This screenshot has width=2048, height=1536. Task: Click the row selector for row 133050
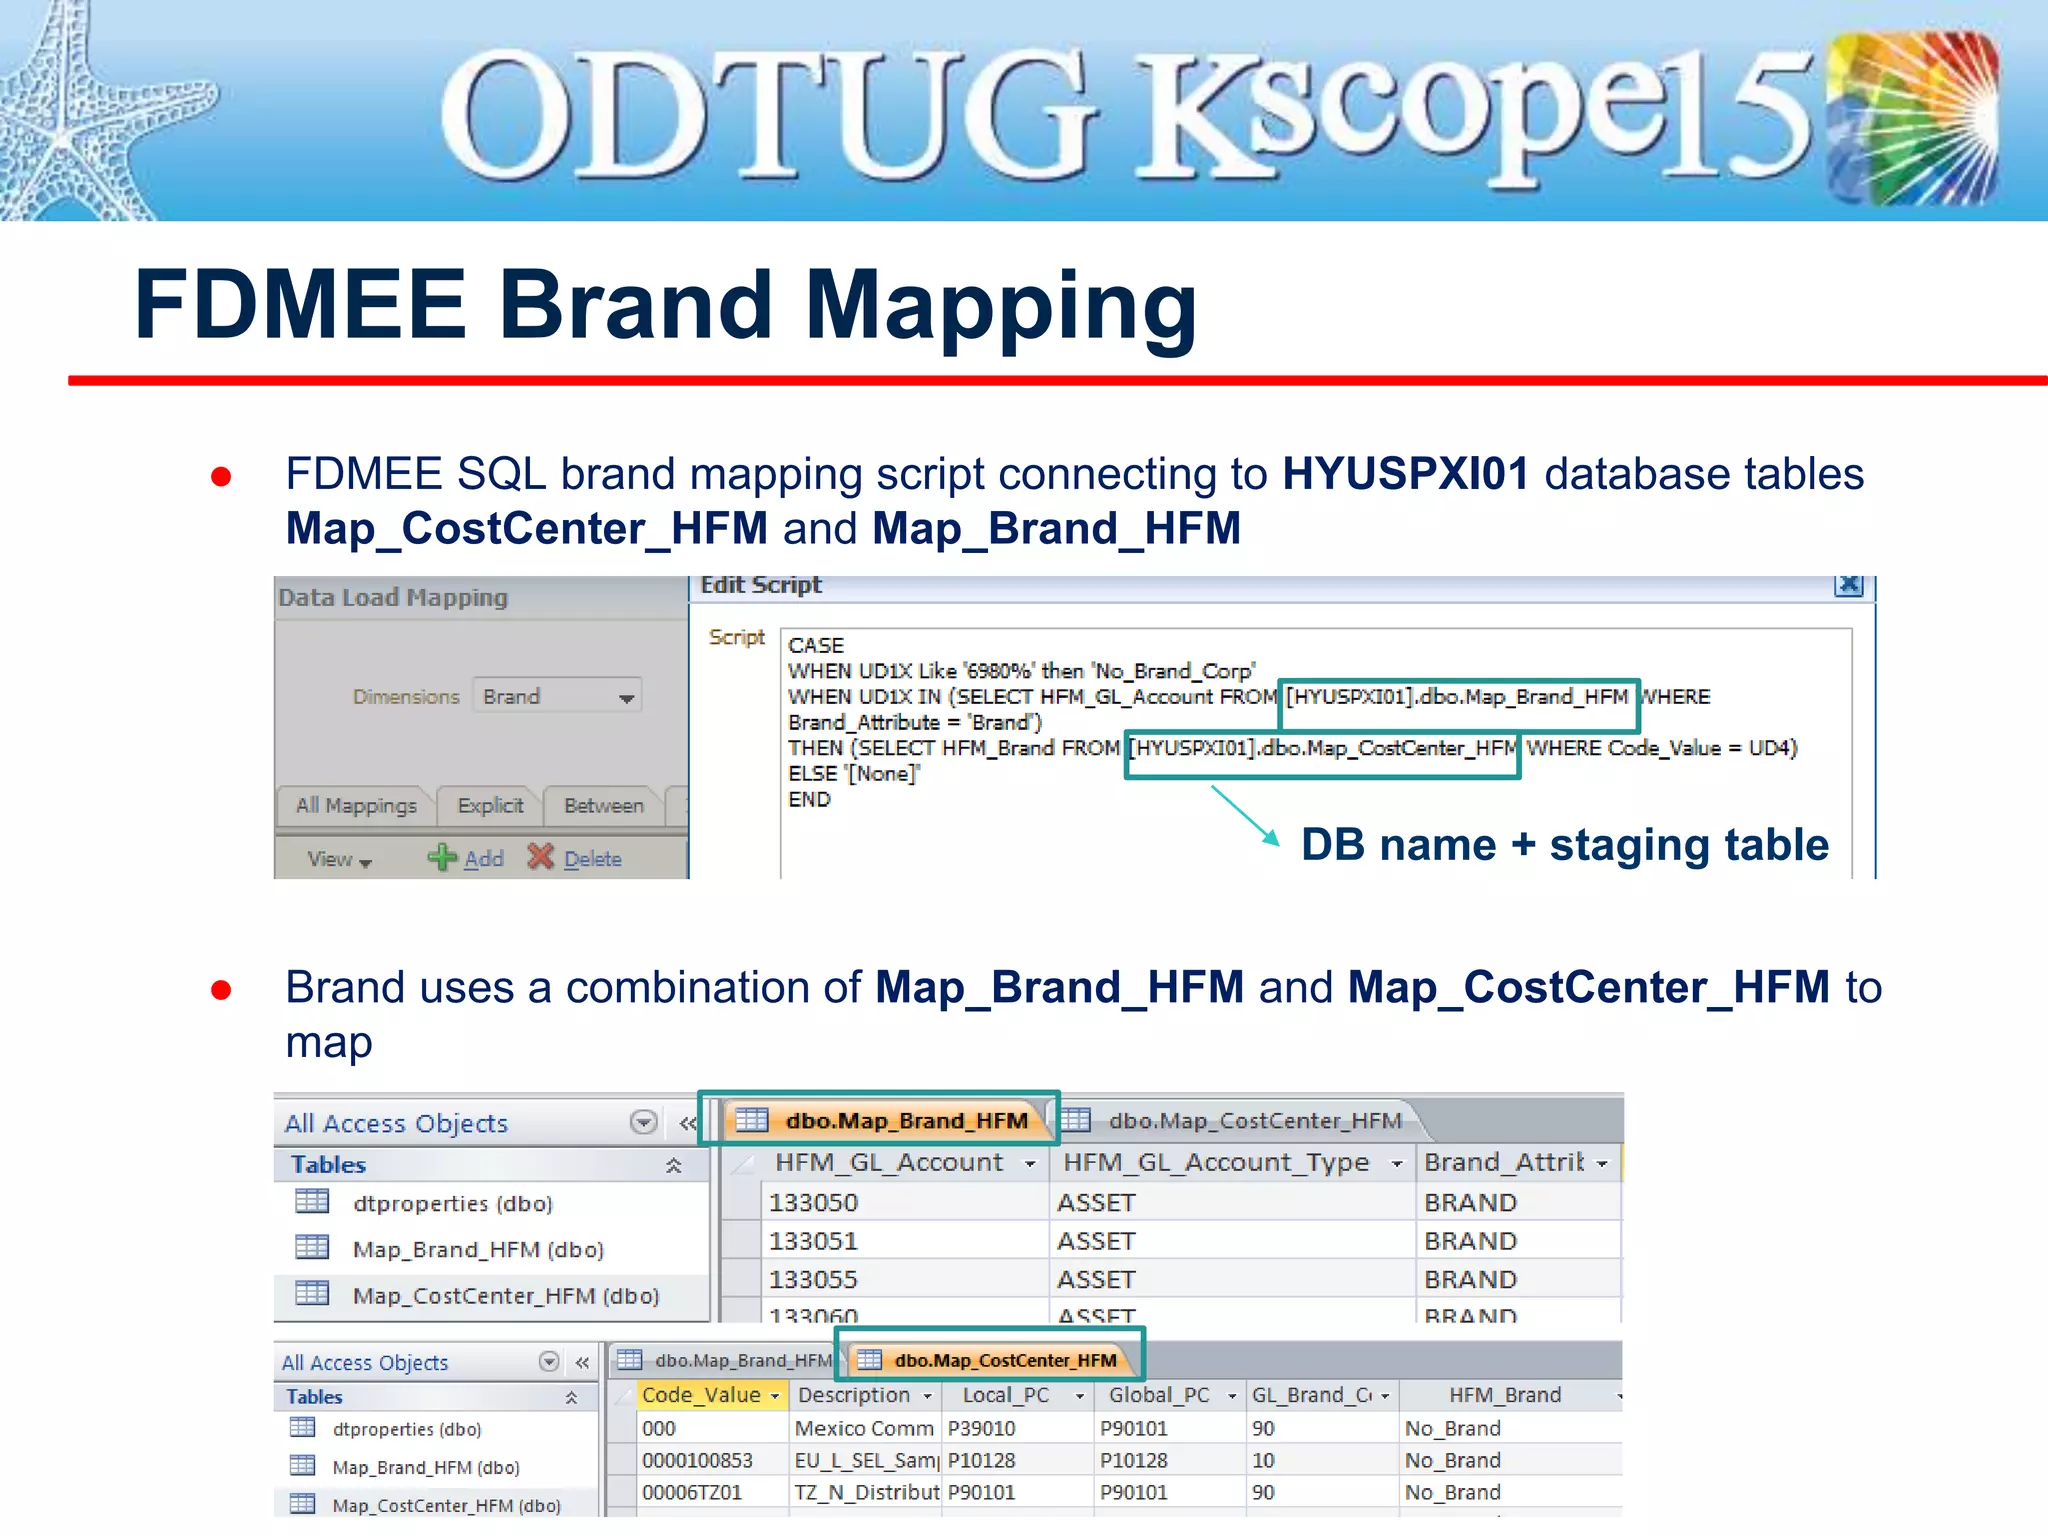coord(740,1202)
